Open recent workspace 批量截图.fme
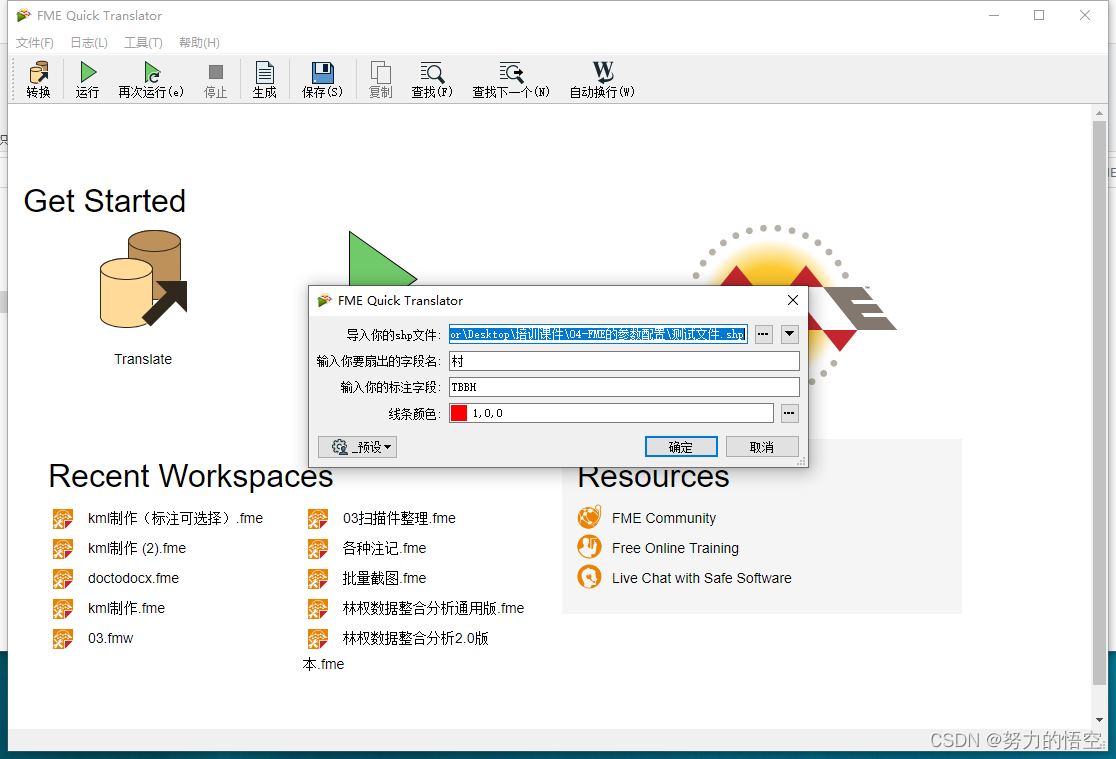This screenshot has width=1116, height=759. pos(384,578)
